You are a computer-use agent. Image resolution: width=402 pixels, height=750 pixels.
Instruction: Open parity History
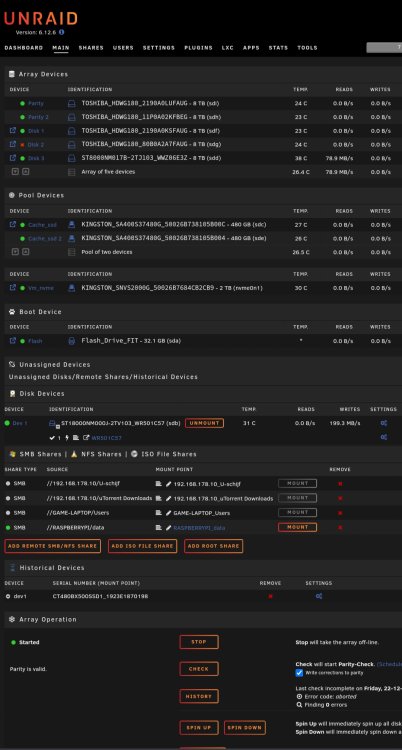tap(199, 696)
